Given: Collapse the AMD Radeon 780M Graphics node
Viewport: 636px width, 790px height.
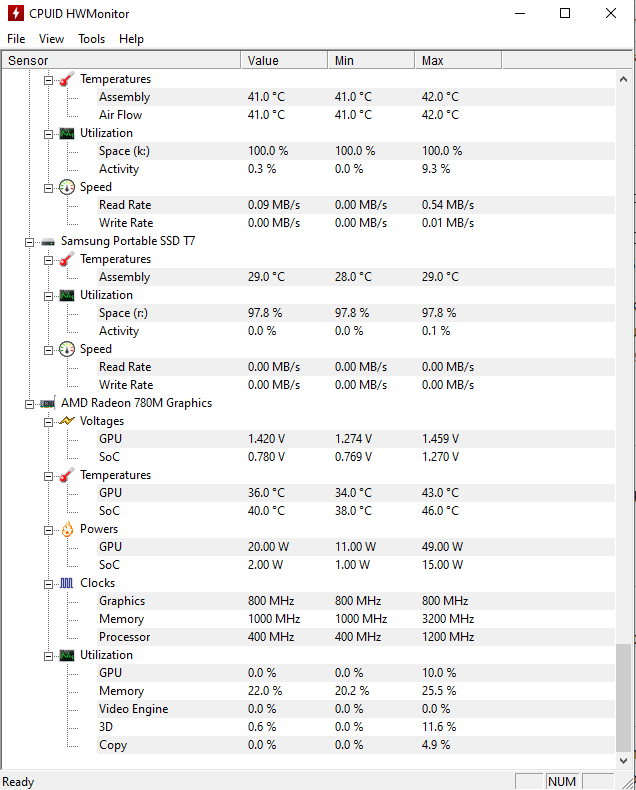Looking at the screenshot, I should pos(29,404).
